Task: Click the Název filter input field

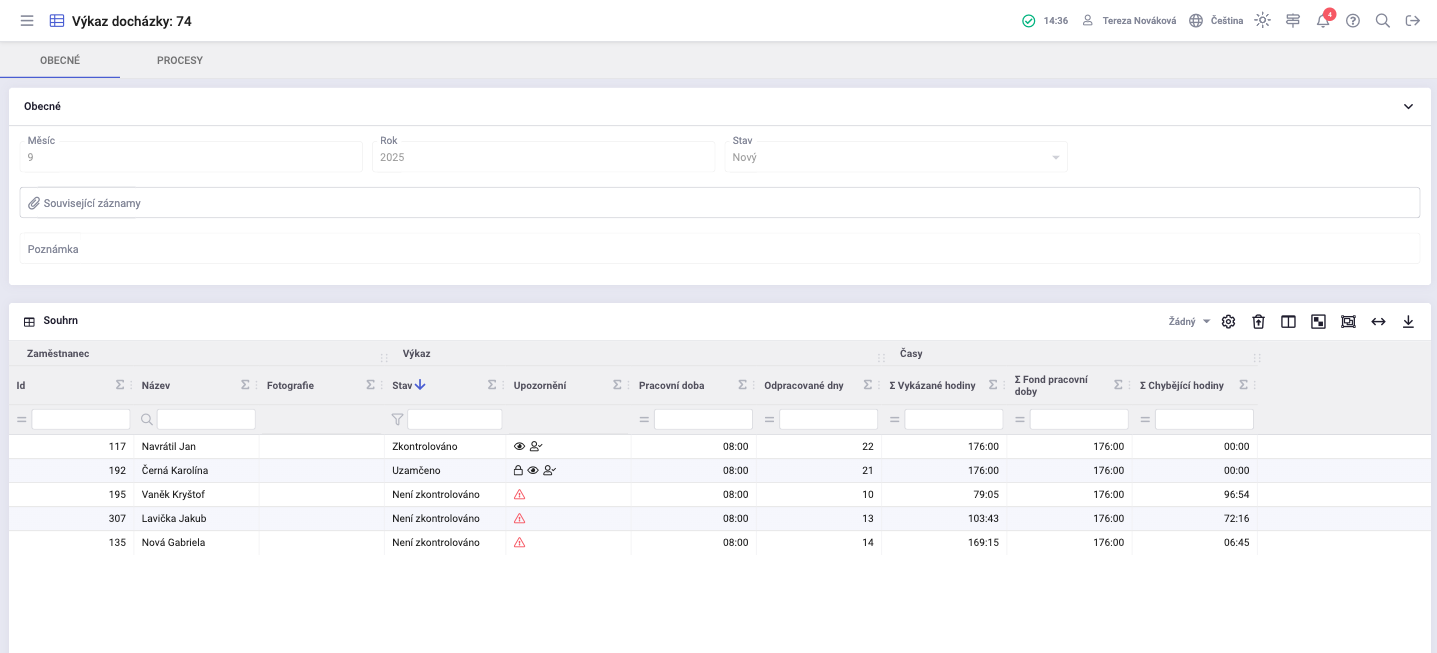Action: point(205,420)
